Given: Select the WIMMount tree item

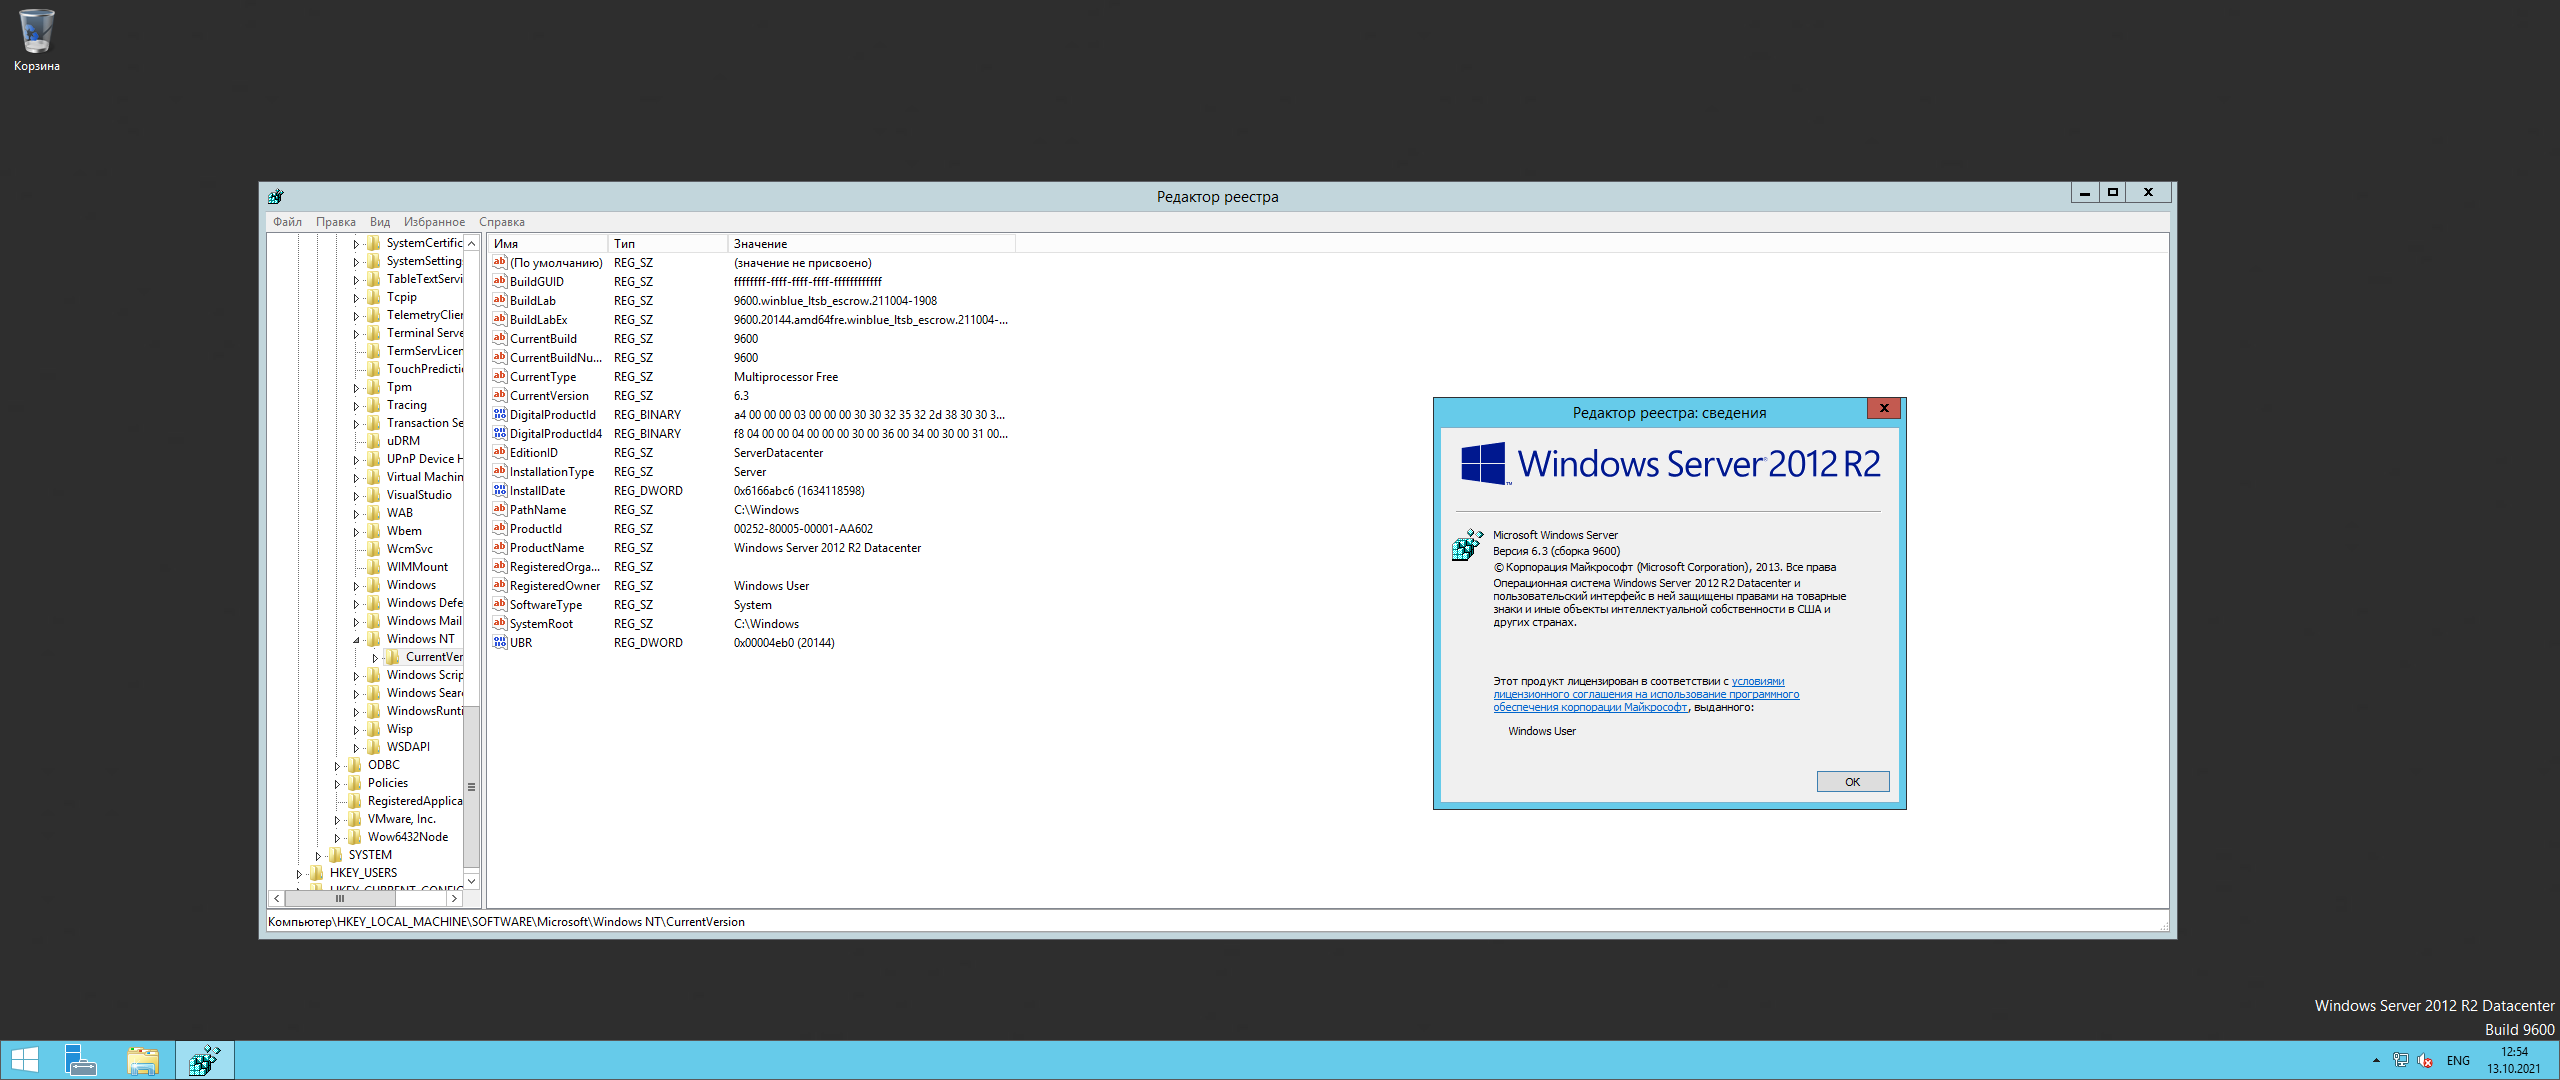Looking at the screenshot, I should tap(417, 567).
